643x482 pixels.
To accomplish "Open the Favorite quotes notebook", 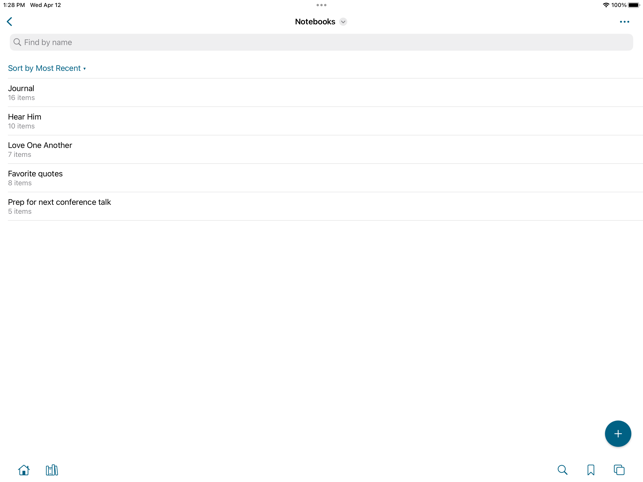I will 35,177.
